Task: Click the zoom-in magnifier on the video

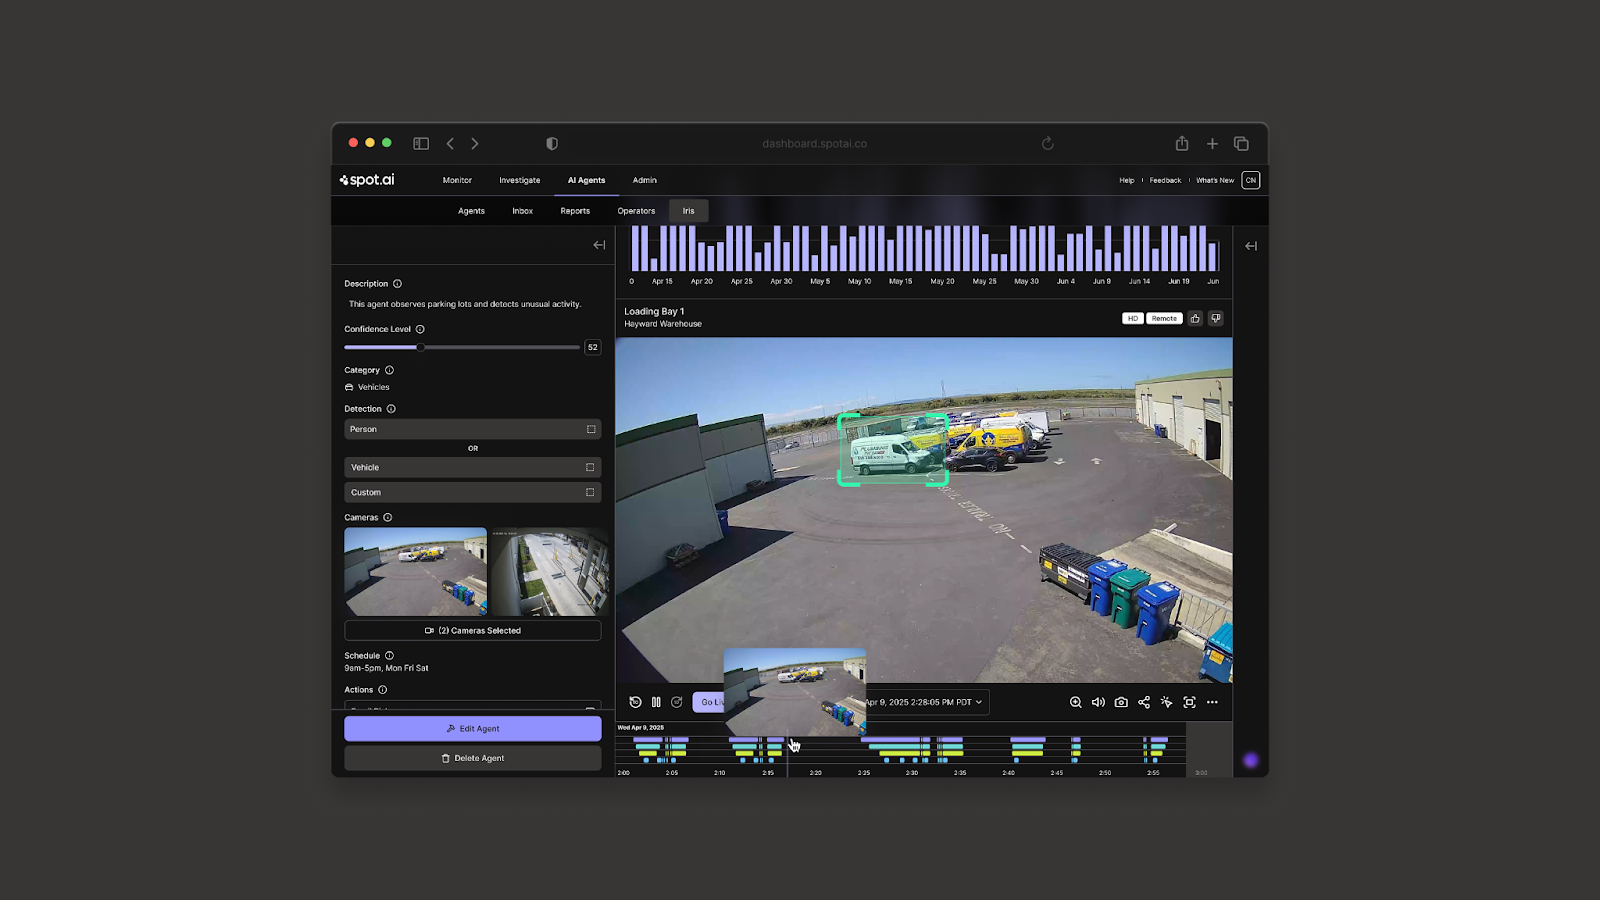Action: 1075,702
